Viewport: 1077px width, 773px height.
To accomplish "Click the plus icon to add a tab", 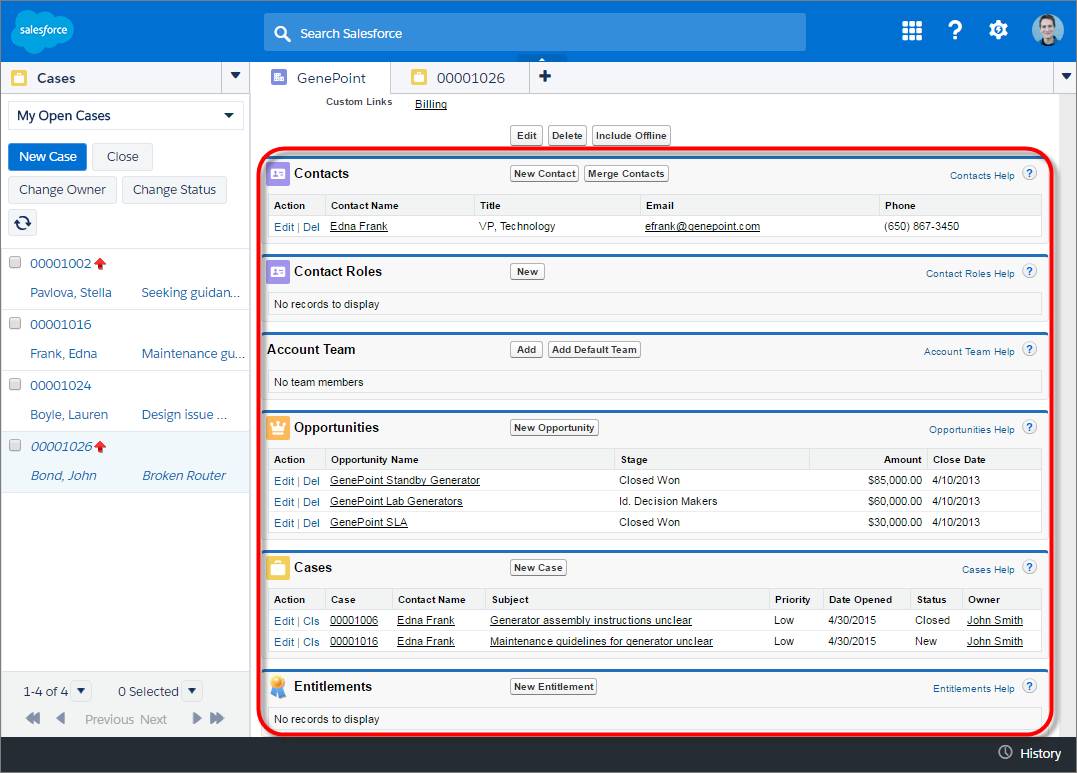I will coord(545,76).
